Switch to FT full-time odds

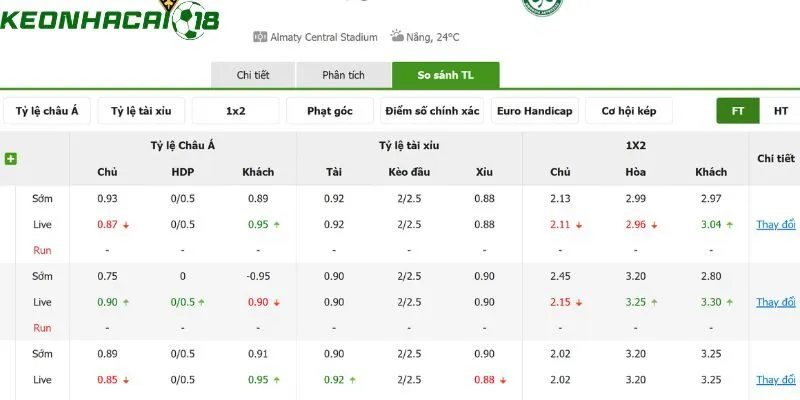[x=738, y=111]
